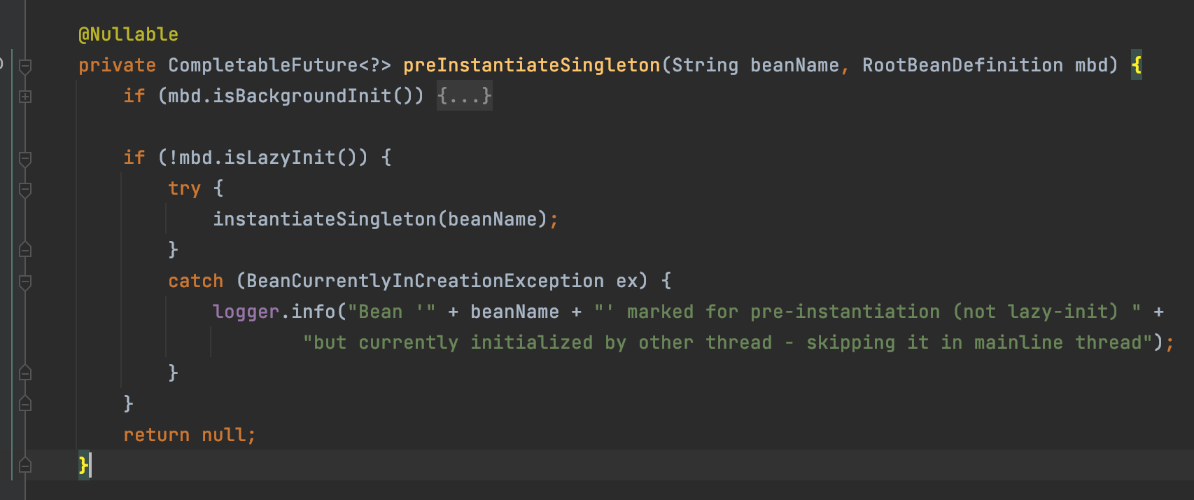Click the preInstantiateSingleton method name
Image resolution: width=1194 pixels, height=500 pixels.
tap(531, 66)
